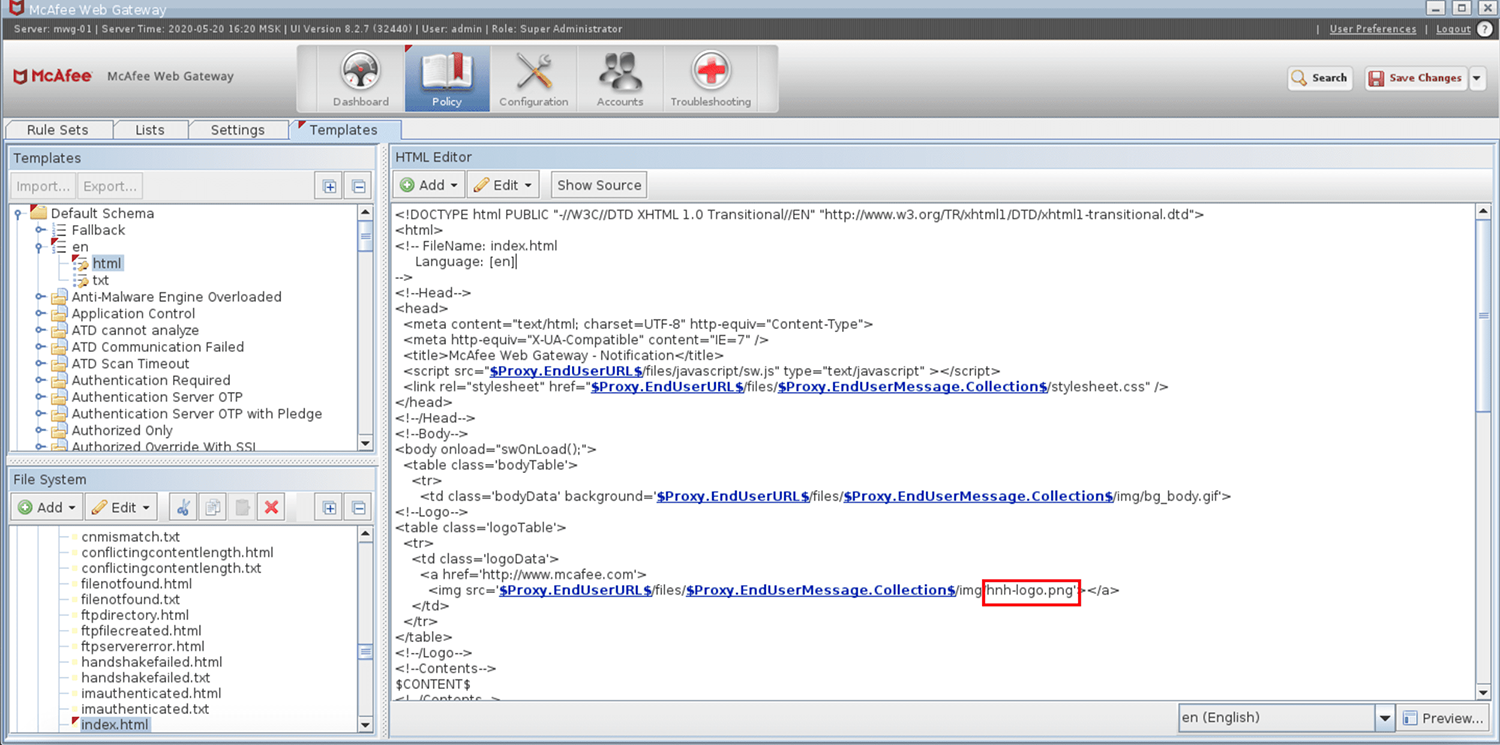Screen dimensions: 1500x745
Task: Click $Proxy.EndUserMessage.Collection$ in the img src line
Action: pyautogui.click(x=820, y=590)
